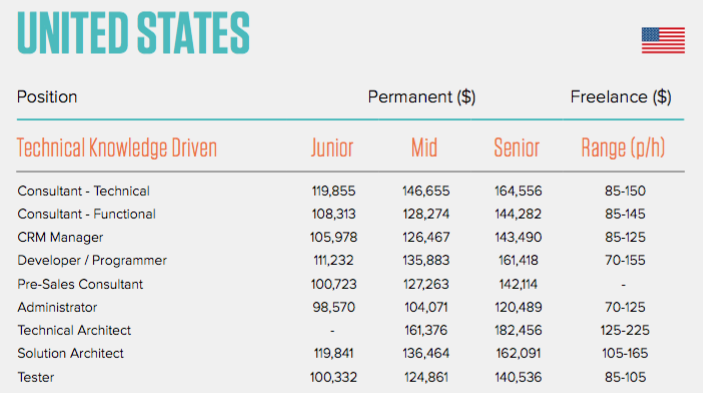
Task: Click the UNITED STATES heading
Action: [133, 33]
